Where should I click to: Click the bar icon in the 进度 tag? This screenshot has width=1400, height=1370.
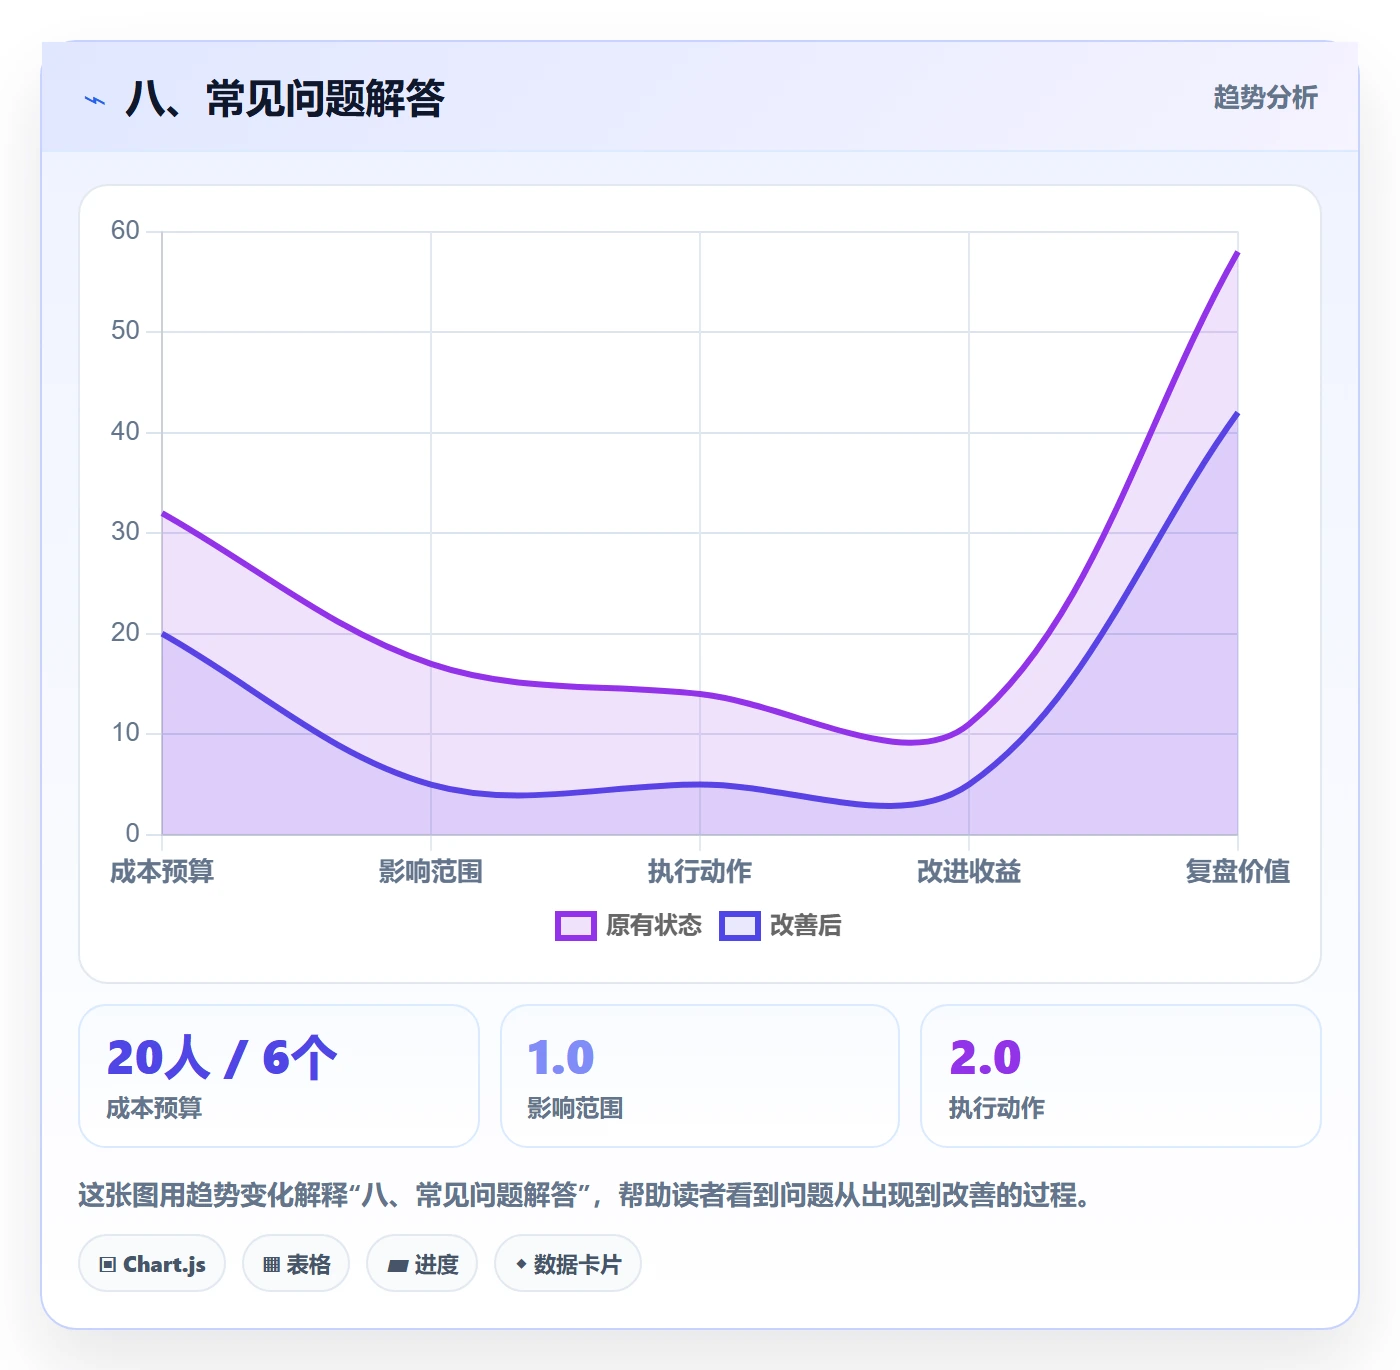(x=397, y=1266)
